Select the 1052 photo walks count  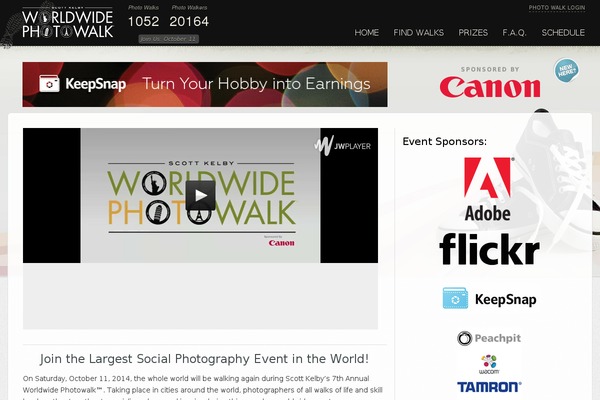[x=143, y=21]
